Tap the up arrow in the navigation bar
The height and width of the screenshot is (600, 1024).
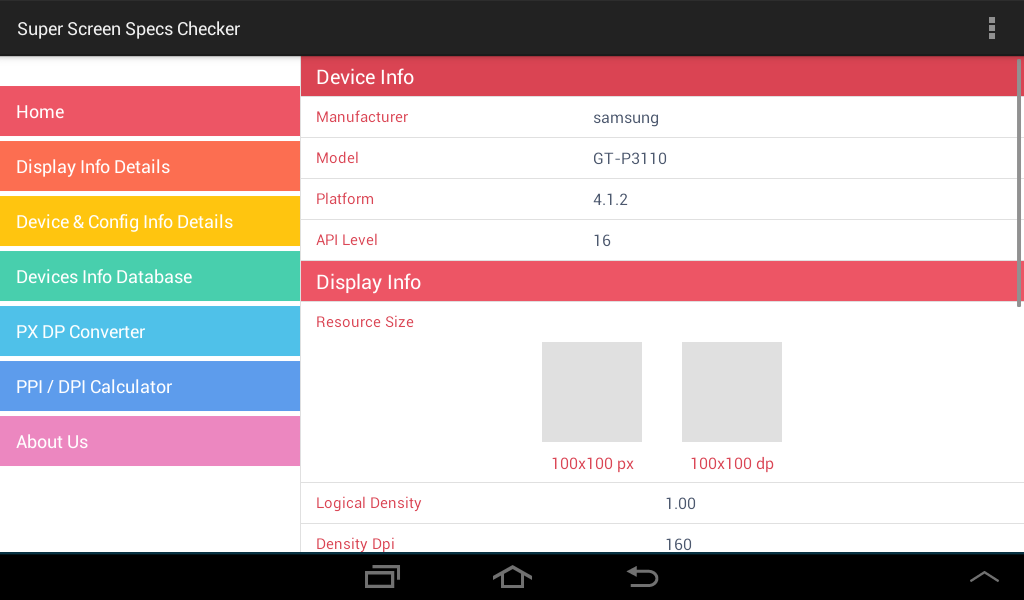984,576
